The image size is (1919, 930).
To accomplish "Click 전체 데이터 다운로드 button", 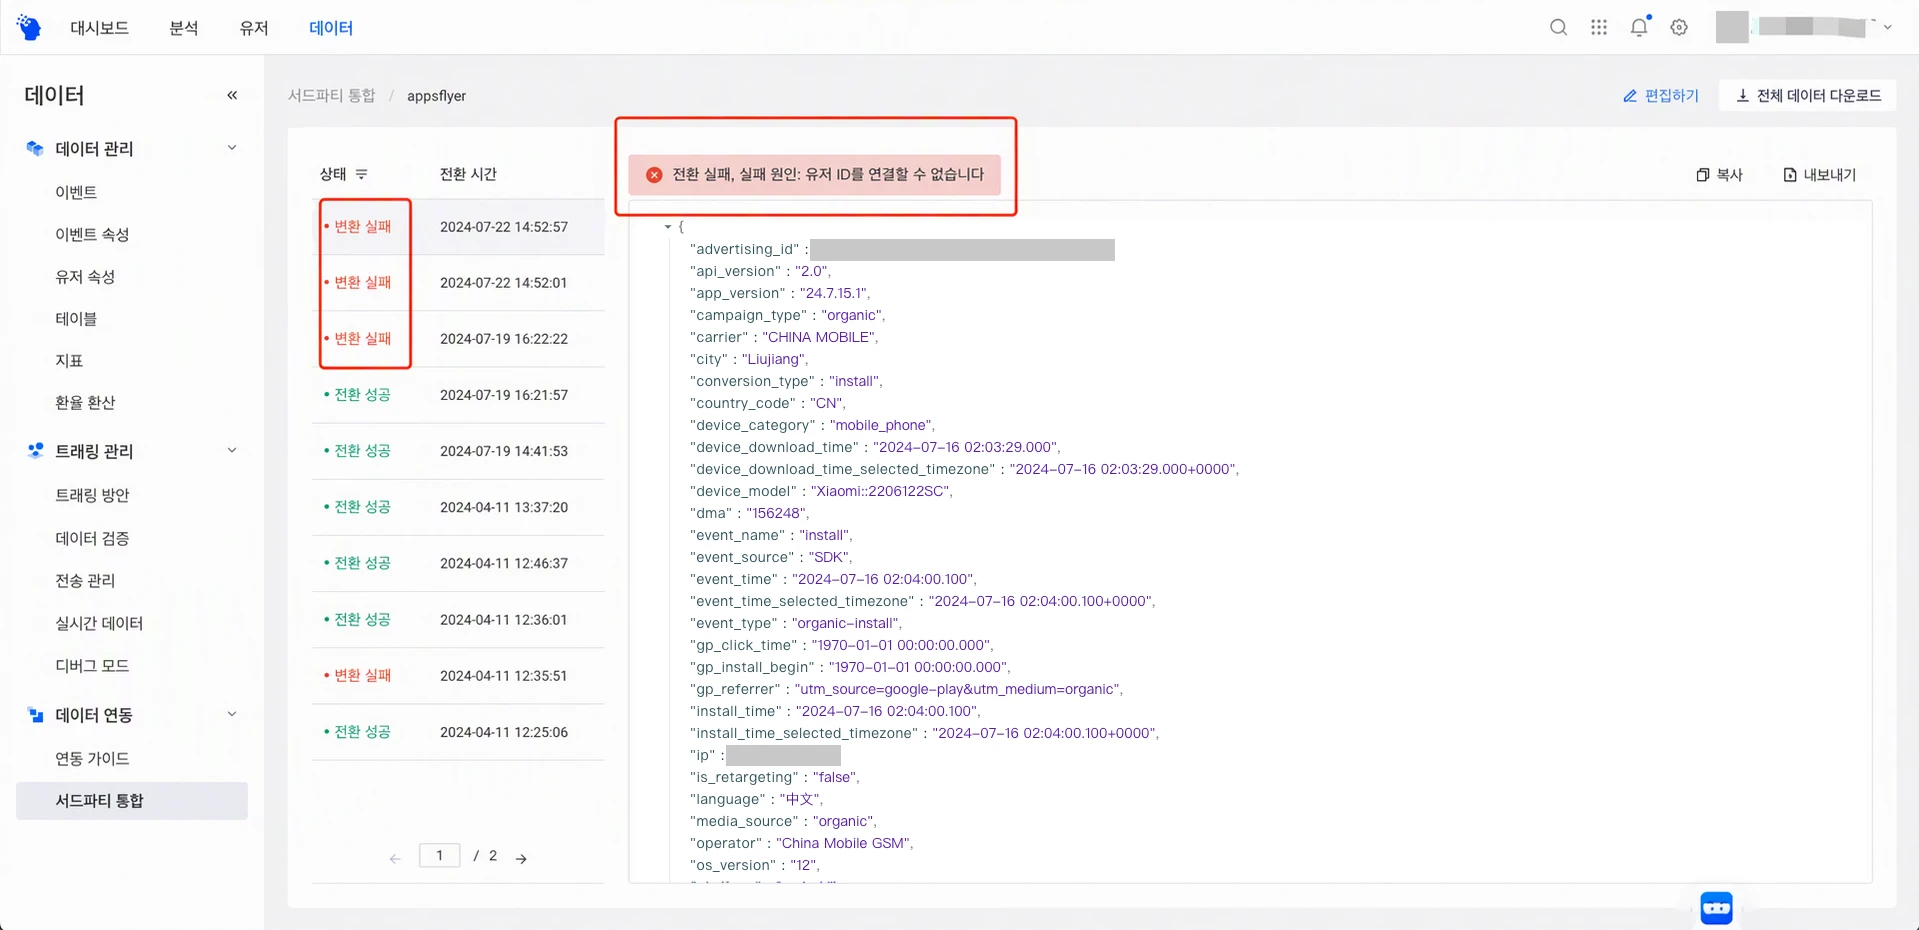I will click(1808, 95).
